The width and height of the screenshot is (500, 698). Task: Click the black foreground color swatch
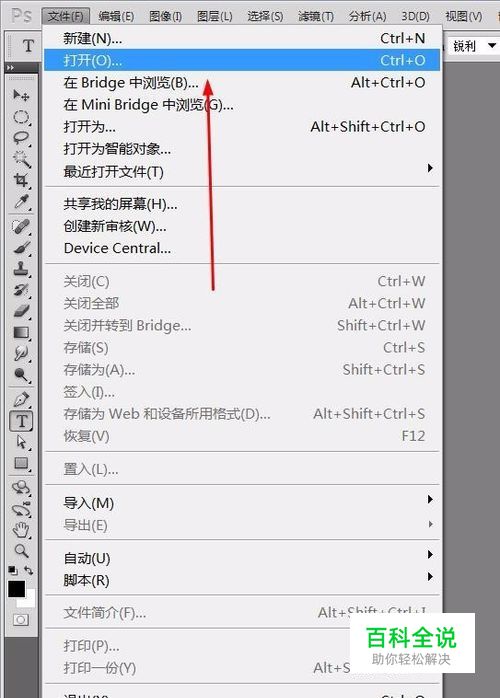pos(16,589)
